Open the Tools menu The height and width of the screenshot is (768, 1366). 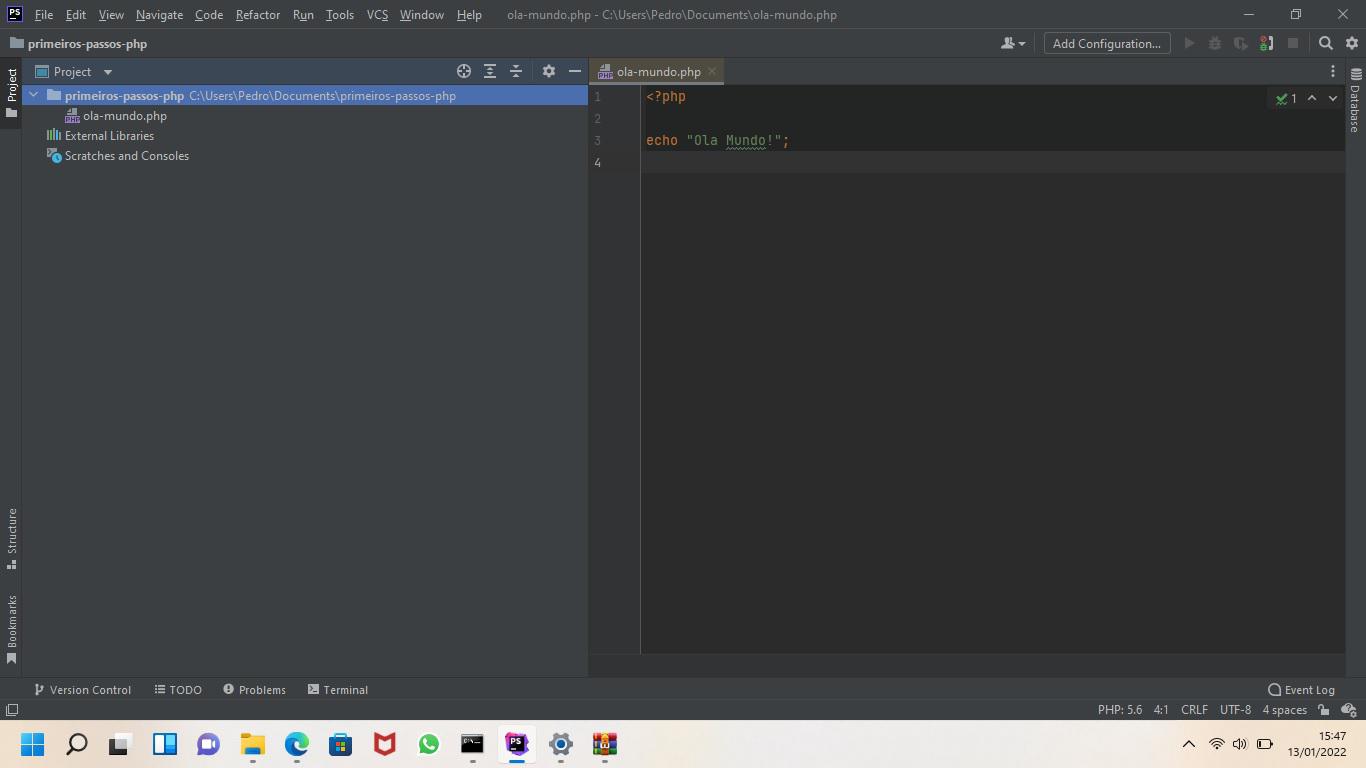tap(340, 15)
